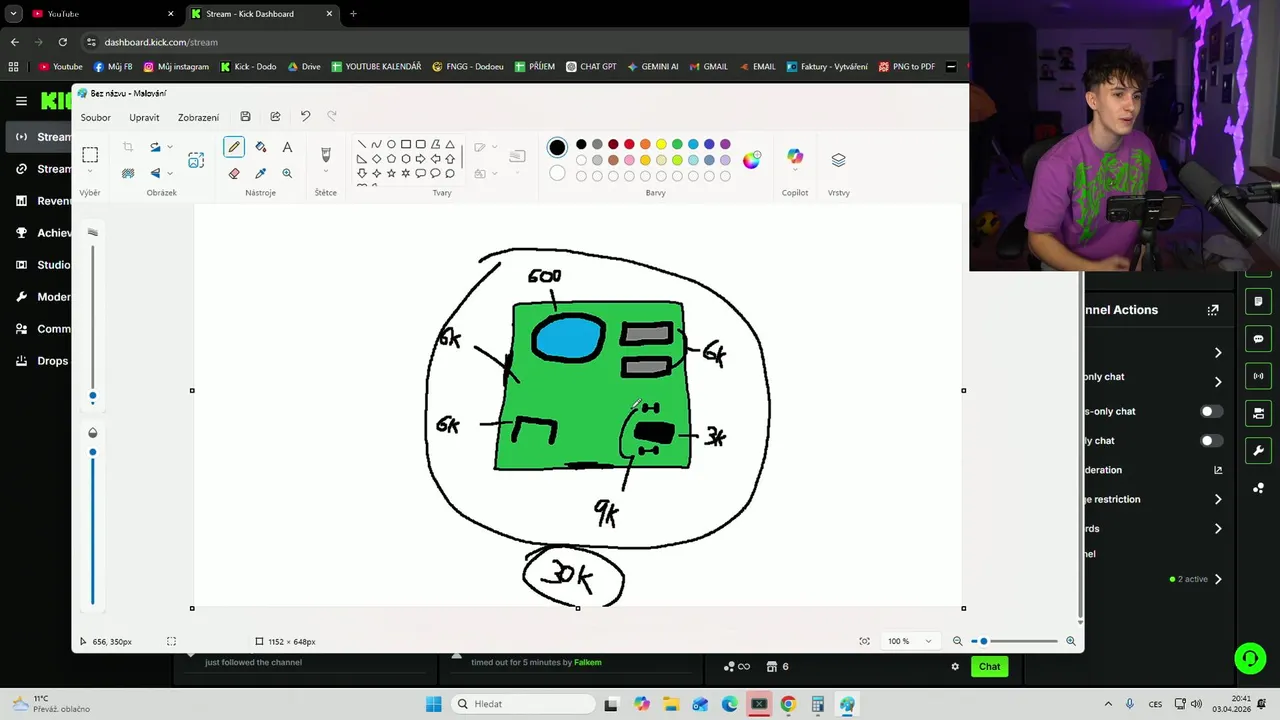The image size is (1280, 720).
Task: Open the Brushes dropdown
Action: [x=325, y=172]
